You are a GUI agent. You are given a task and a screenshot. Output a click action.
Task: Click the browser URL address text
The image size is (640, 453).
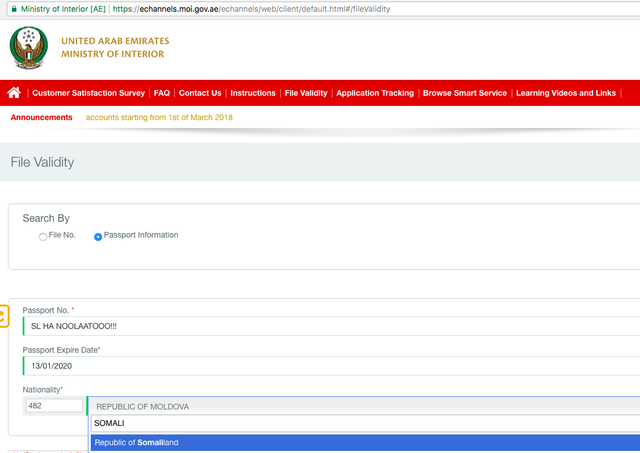pos(251,9)
